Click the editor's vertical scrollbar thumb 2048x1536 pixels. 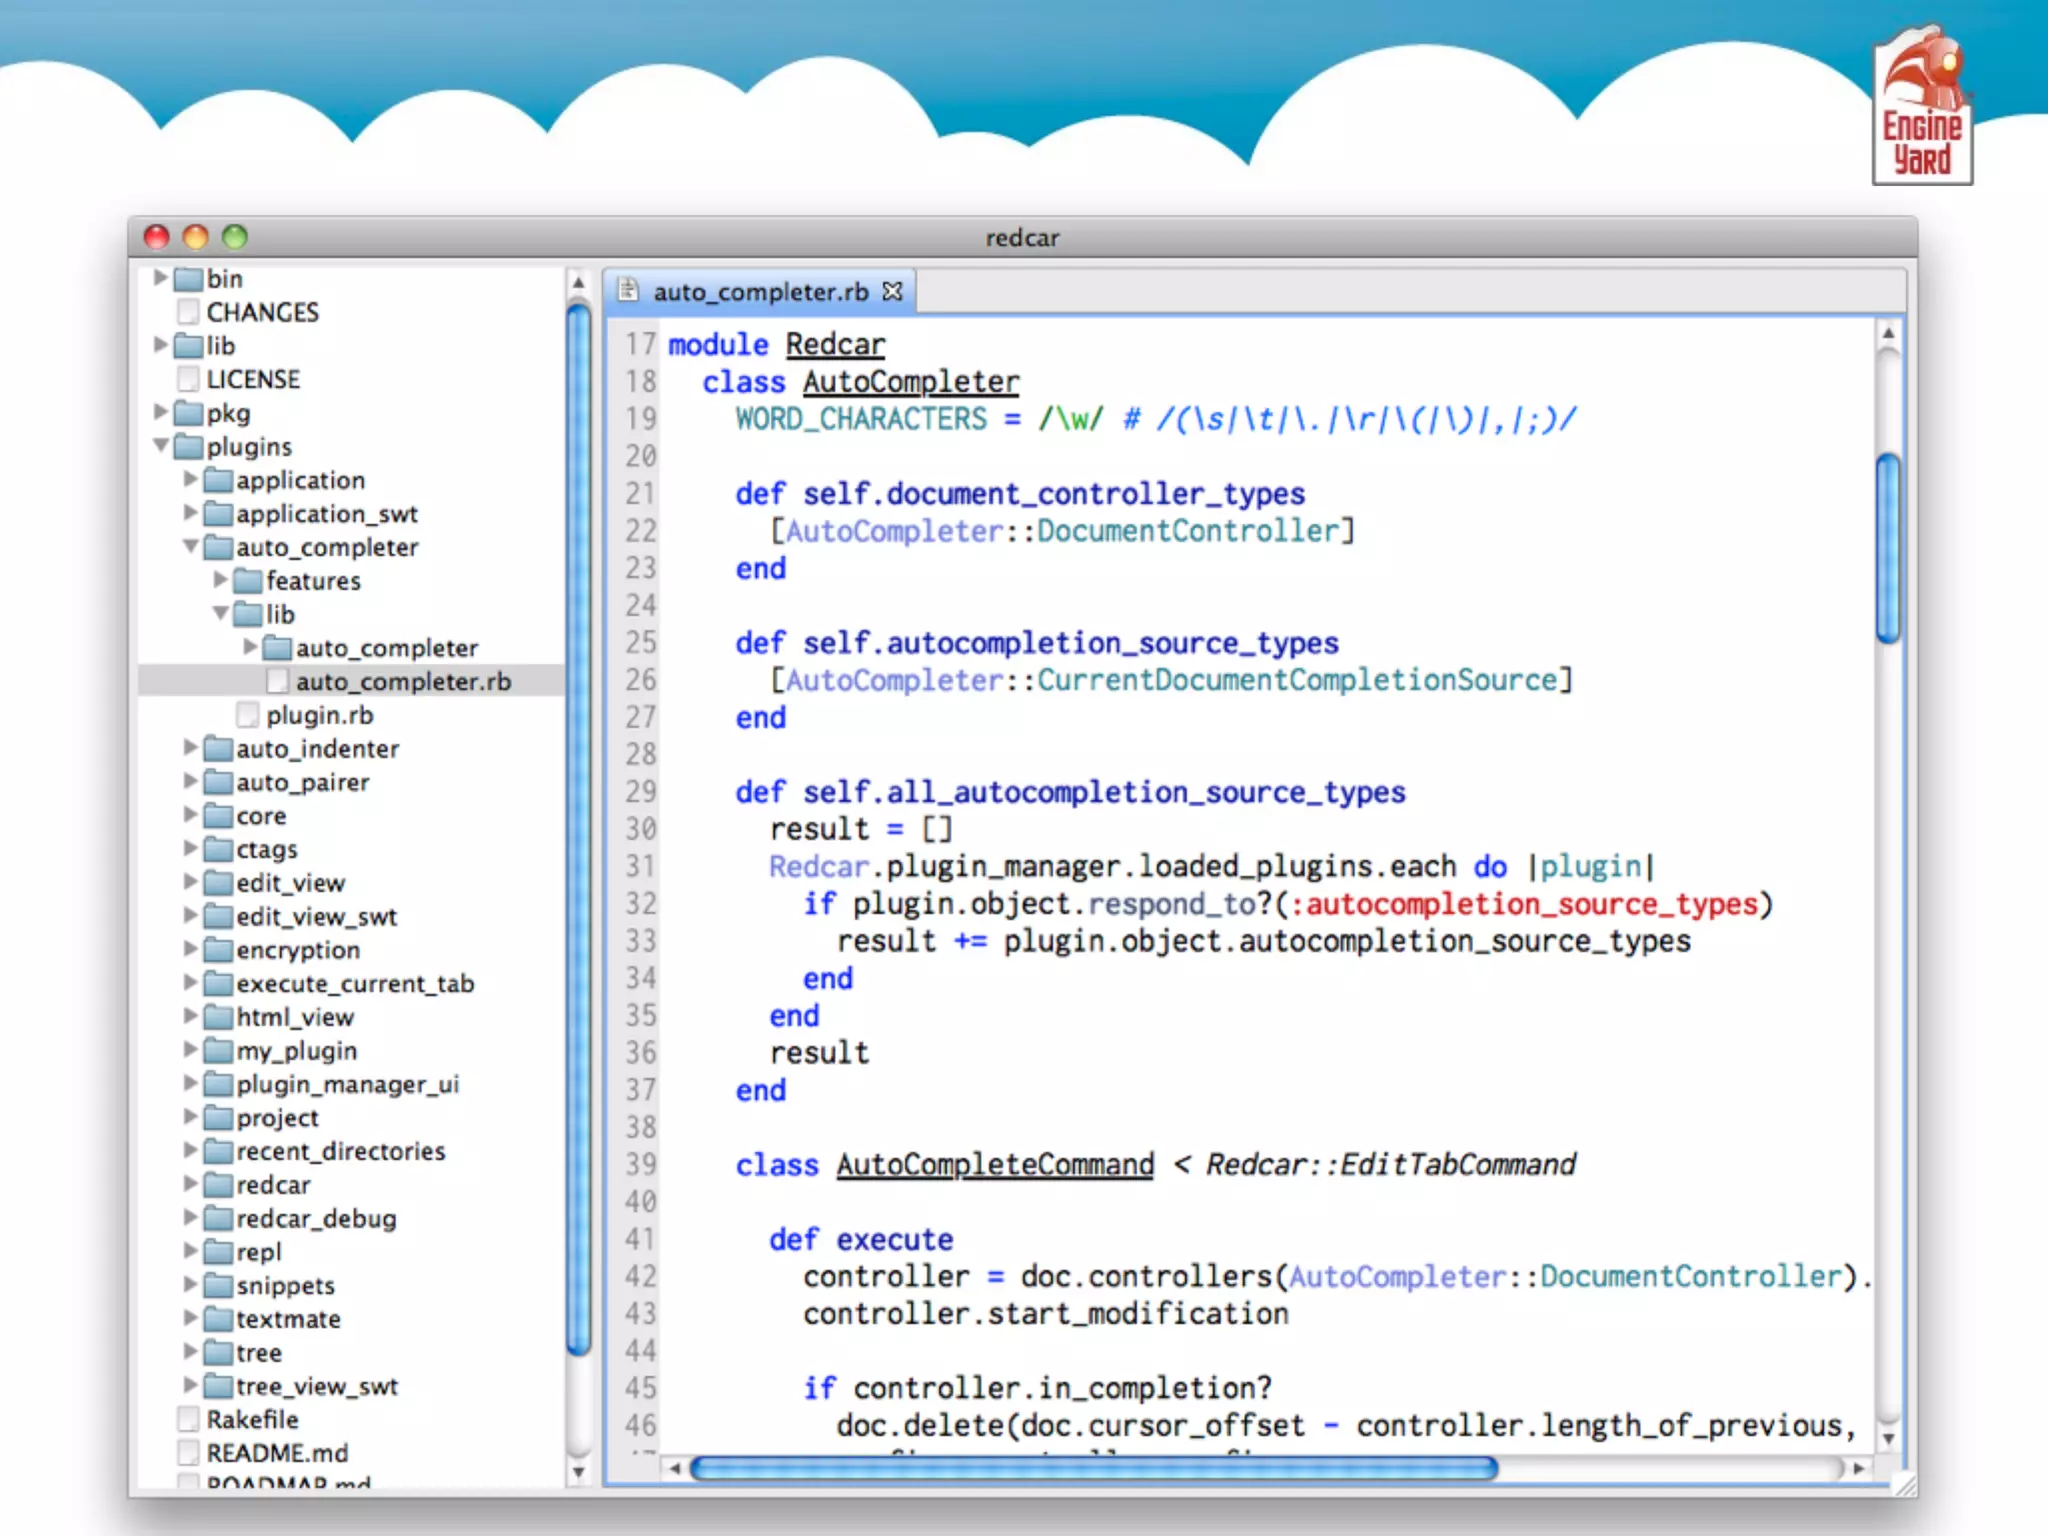[1887, 548]
